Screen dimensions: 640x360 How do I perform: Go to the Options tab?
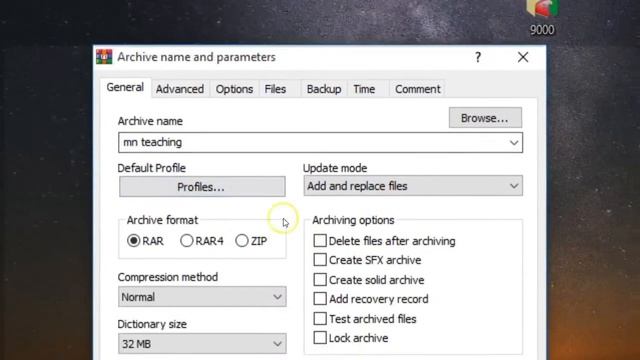tap(234, 89)
